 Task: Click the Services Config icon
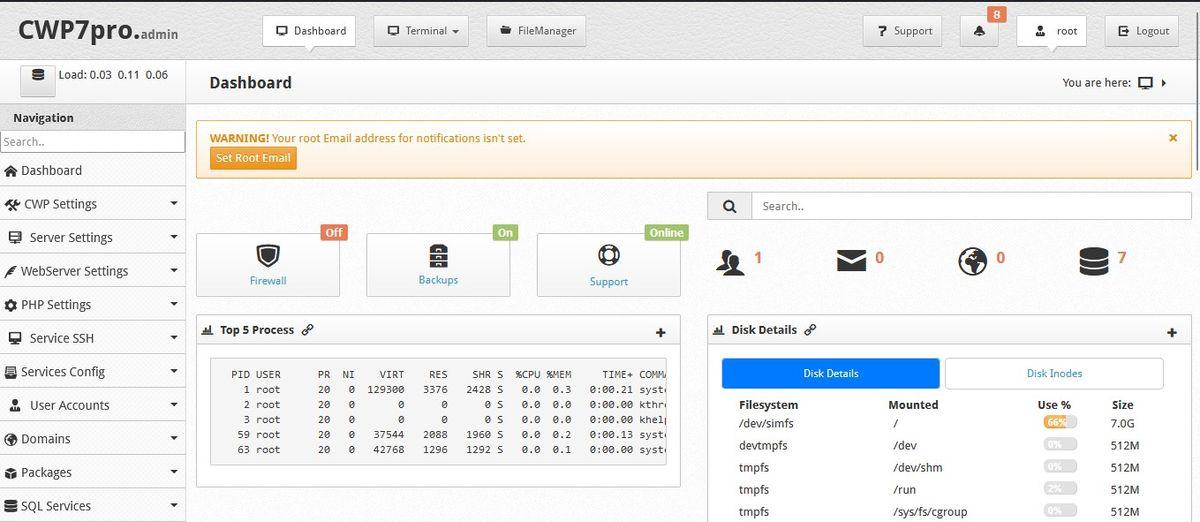[x=11, y=372]
